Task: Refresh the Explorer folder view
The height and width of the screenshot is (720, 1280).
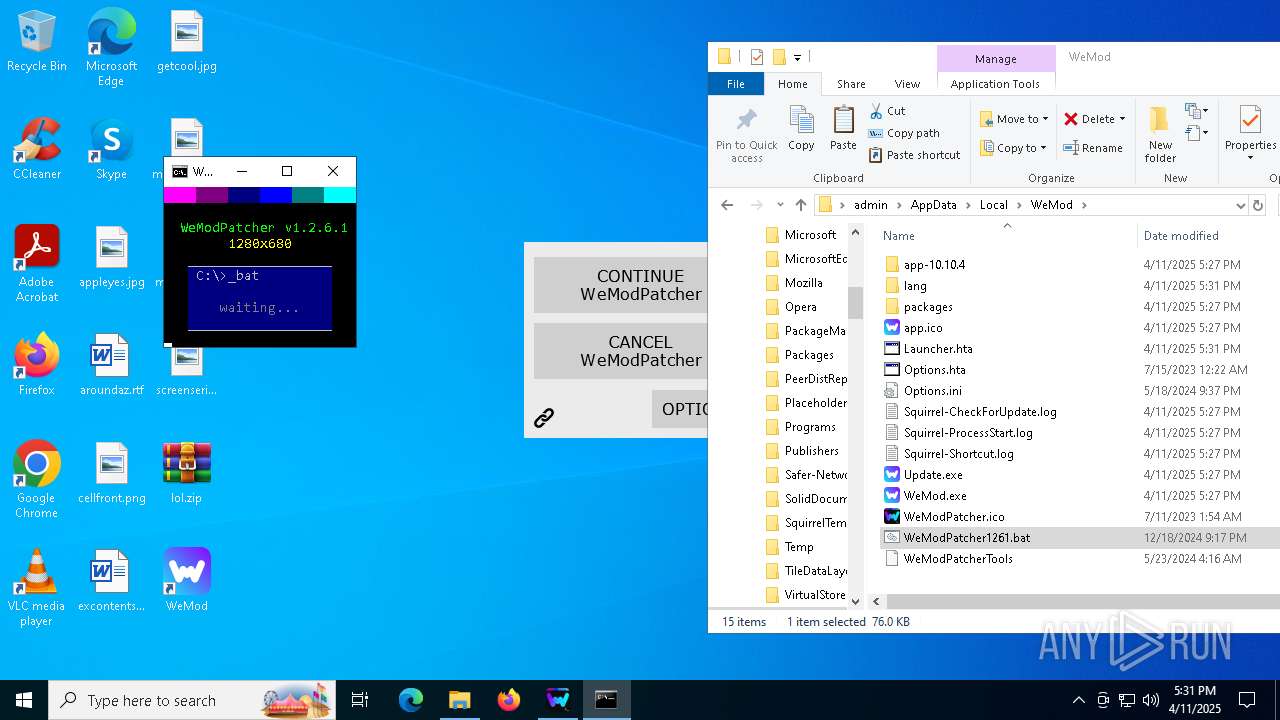Action: pyautogui.click(x=1258, y=205)
